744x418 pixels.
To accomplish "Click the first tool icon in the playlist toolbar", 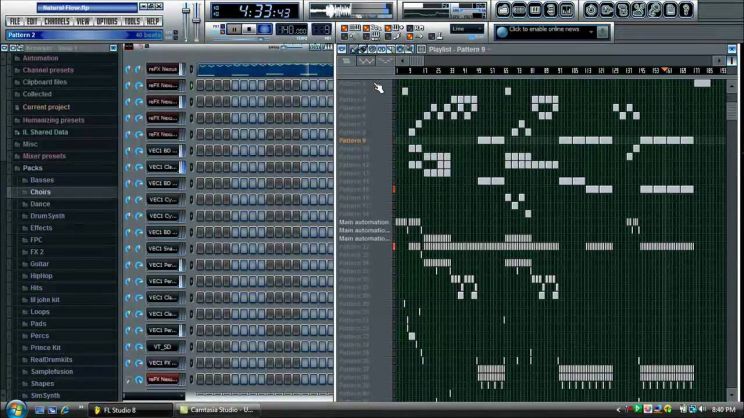I will (353, 49).
